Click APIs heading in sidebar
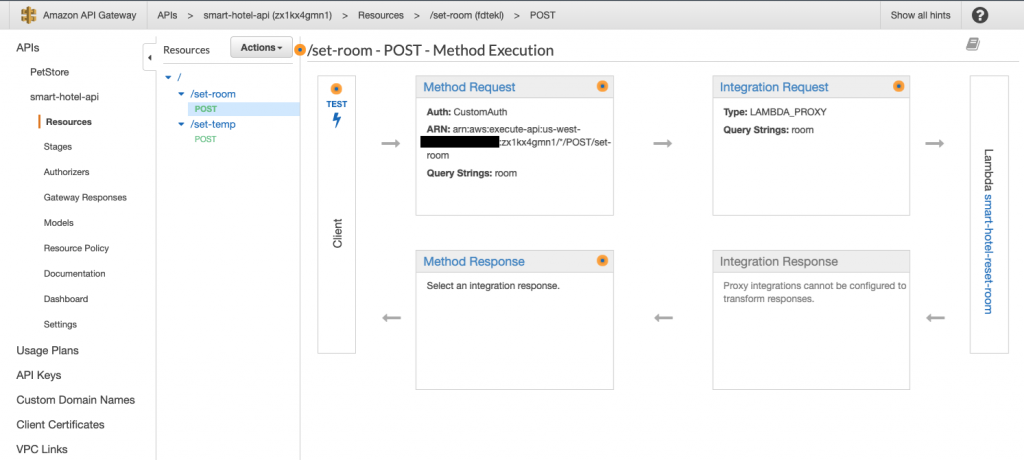The height and width of the screenshot is (460, 1024). pyautogui.click(x=28, y=48)
